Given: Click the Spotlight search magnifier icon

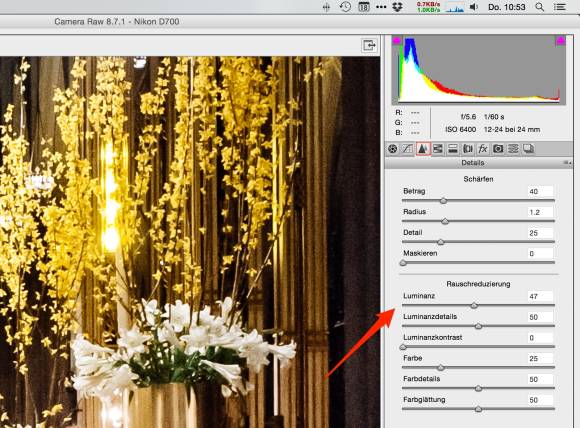Looking at the screenshot, I should click(x=540, y=7).
